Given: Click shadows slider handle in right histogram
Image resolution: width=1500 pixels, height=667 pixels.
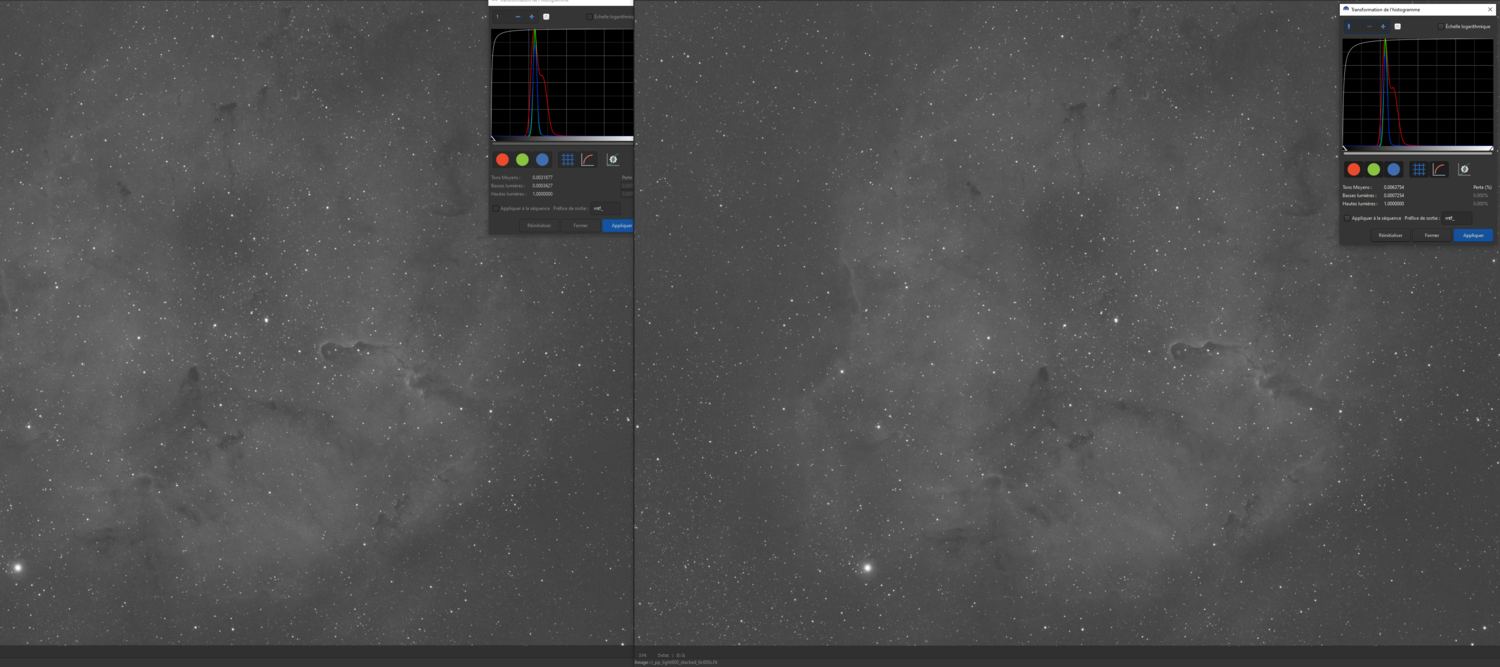Looking at the screenshot, I should pyautogui.click(x=1345, y=148).
